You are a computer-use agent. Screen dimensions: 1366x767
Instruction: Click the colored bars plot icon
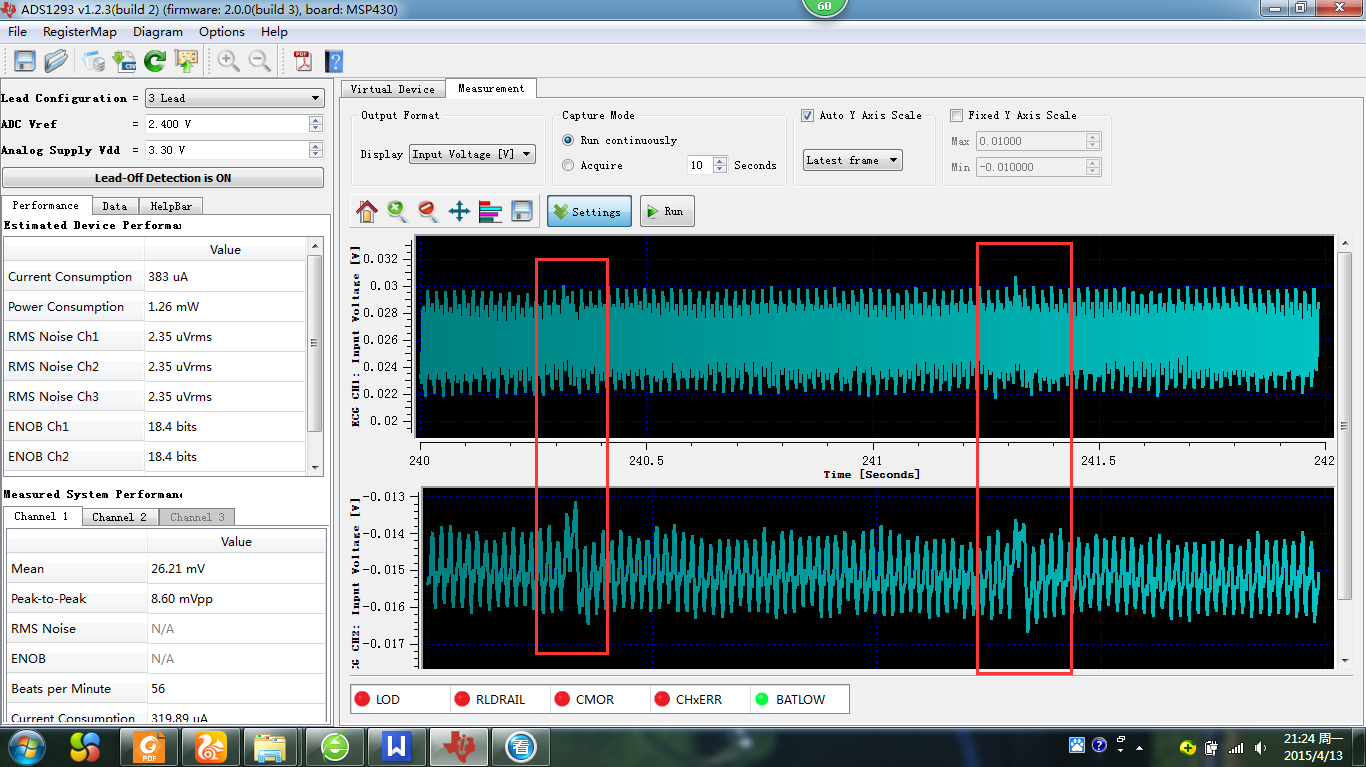[490, 211]
